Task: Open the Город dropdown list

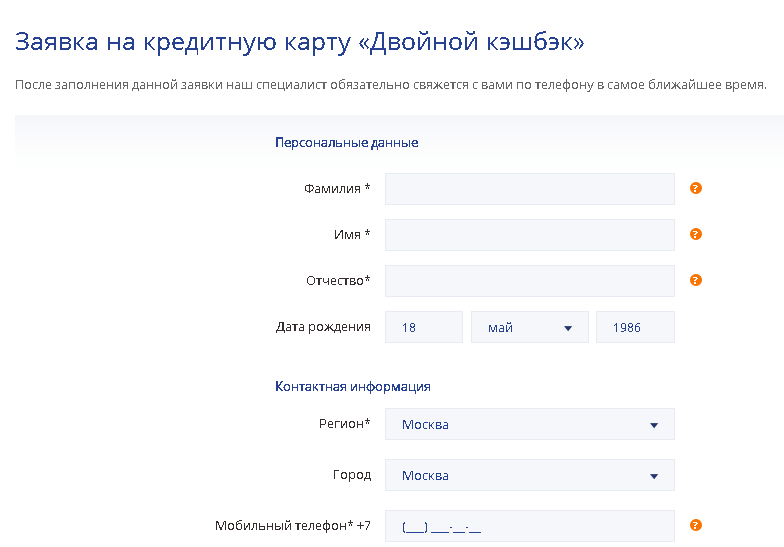Action: pos(529,475)
